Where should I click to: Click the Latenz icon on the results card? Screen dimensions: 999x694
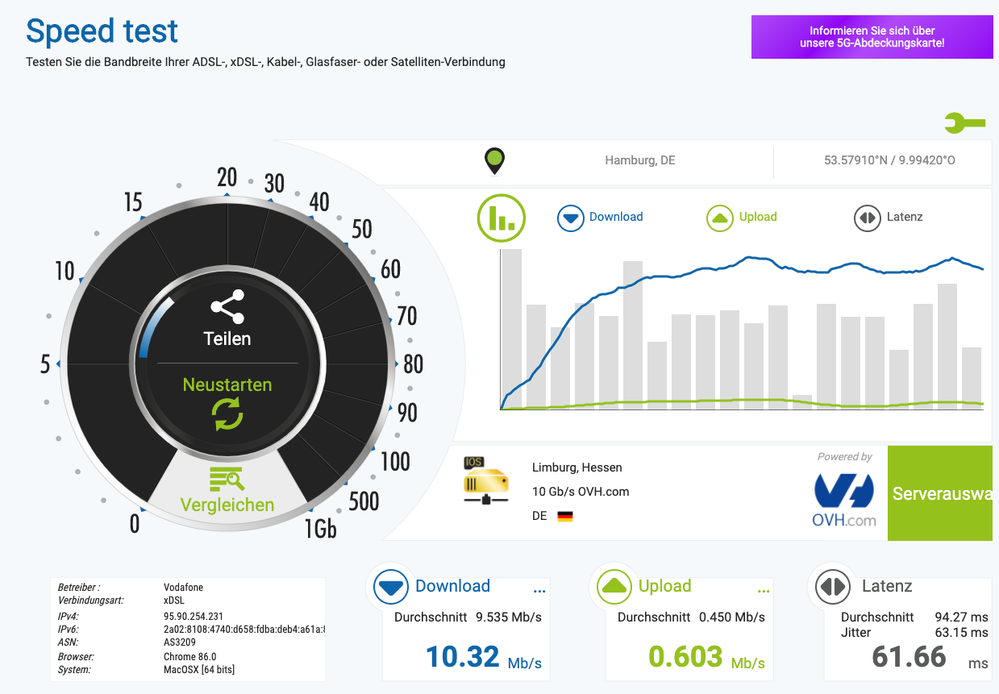tap(832, 588)
